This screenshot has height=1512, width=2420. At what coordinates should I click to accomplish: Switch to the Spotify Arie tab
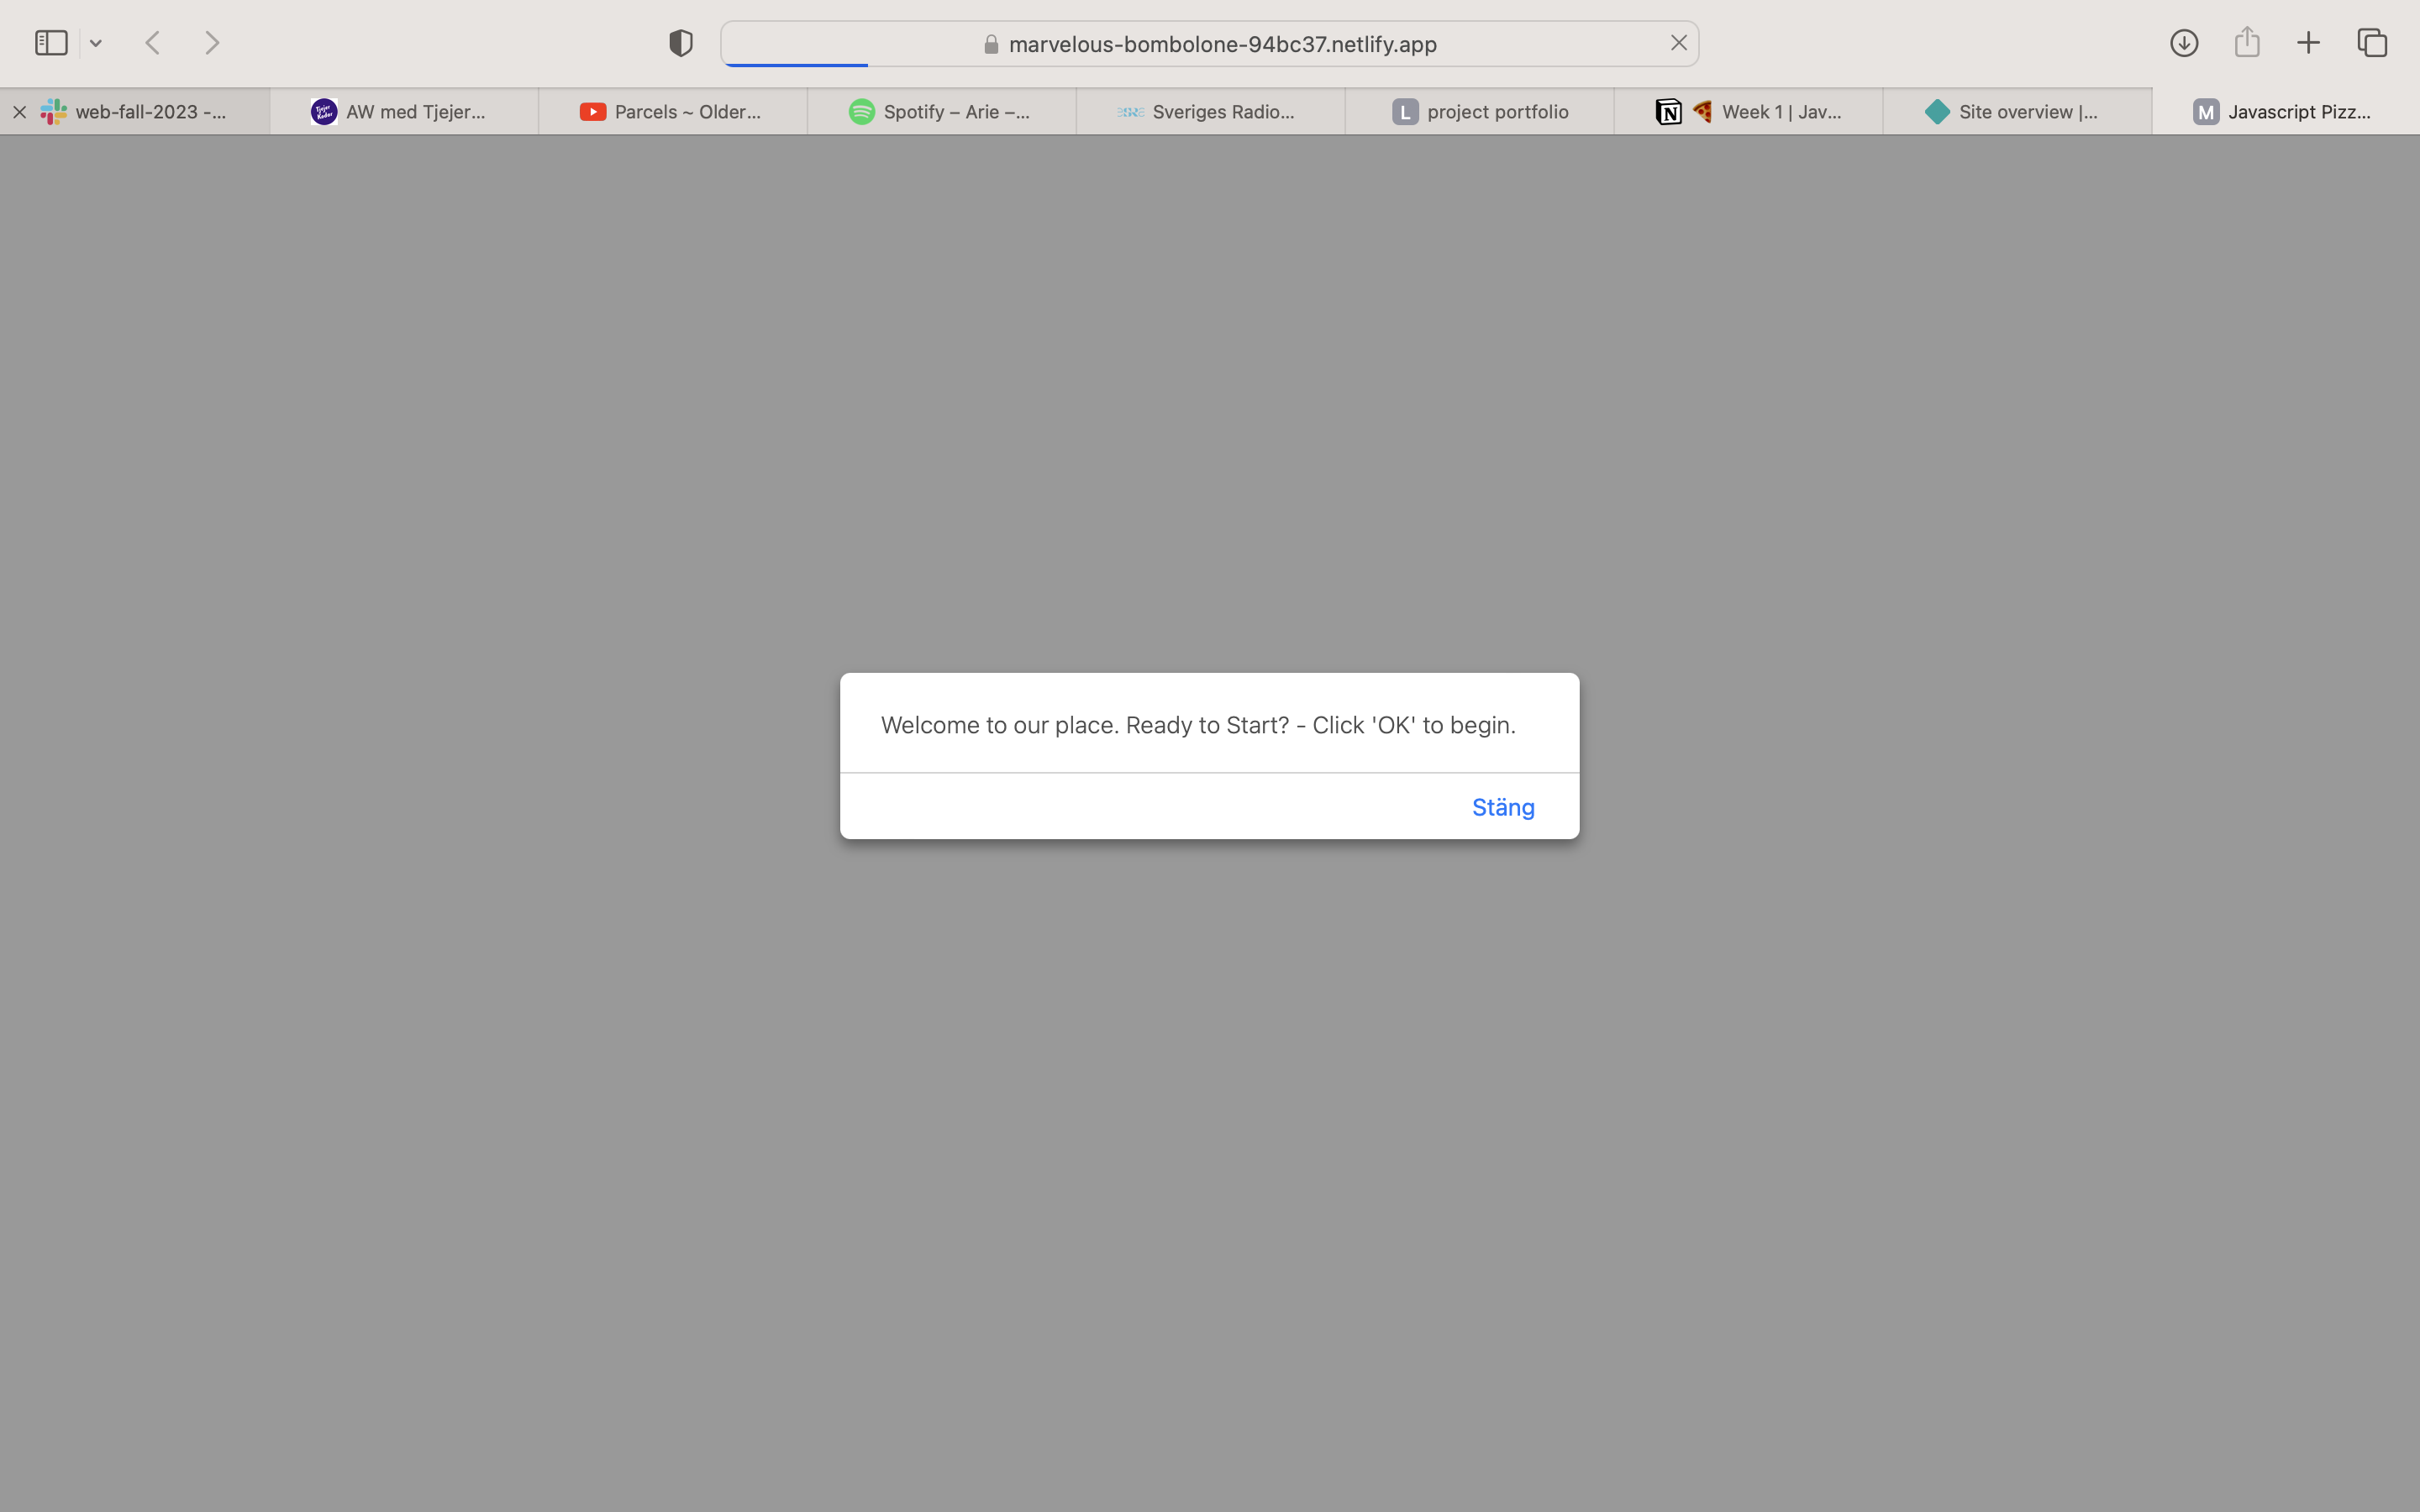click(x=942, y=112)
